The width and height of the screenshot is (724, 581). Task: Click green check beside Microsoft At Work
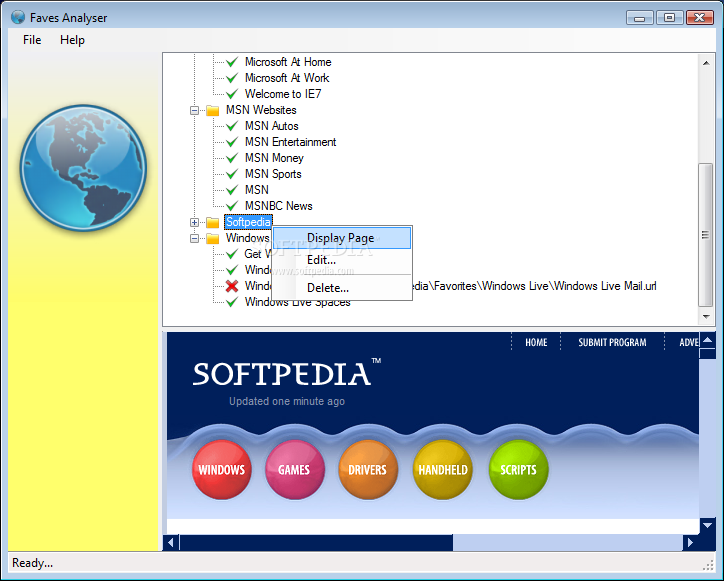[232, 78]
